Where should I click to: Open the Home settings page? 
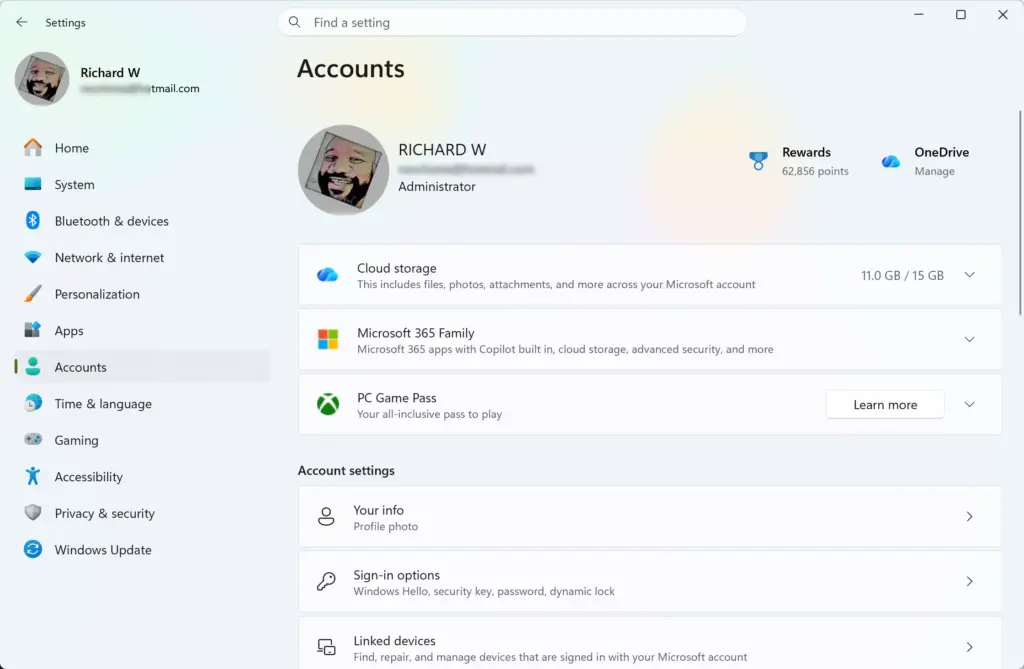click(x=142, y=148)
